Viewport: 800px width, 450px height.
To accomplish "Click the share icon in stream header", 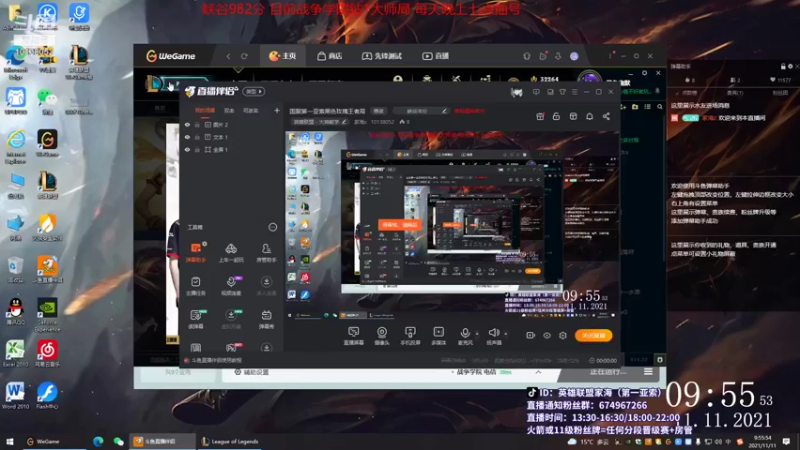I will click(606, 116).
